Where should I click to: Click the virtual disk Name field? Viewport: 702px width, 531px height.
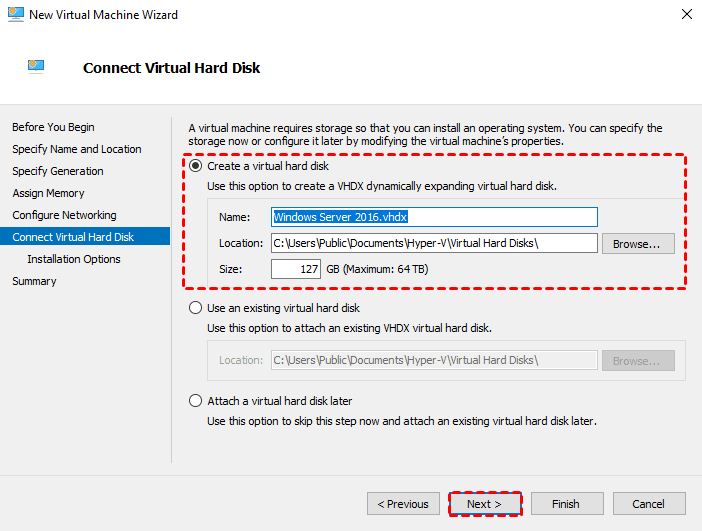click(x=434, y=217)
